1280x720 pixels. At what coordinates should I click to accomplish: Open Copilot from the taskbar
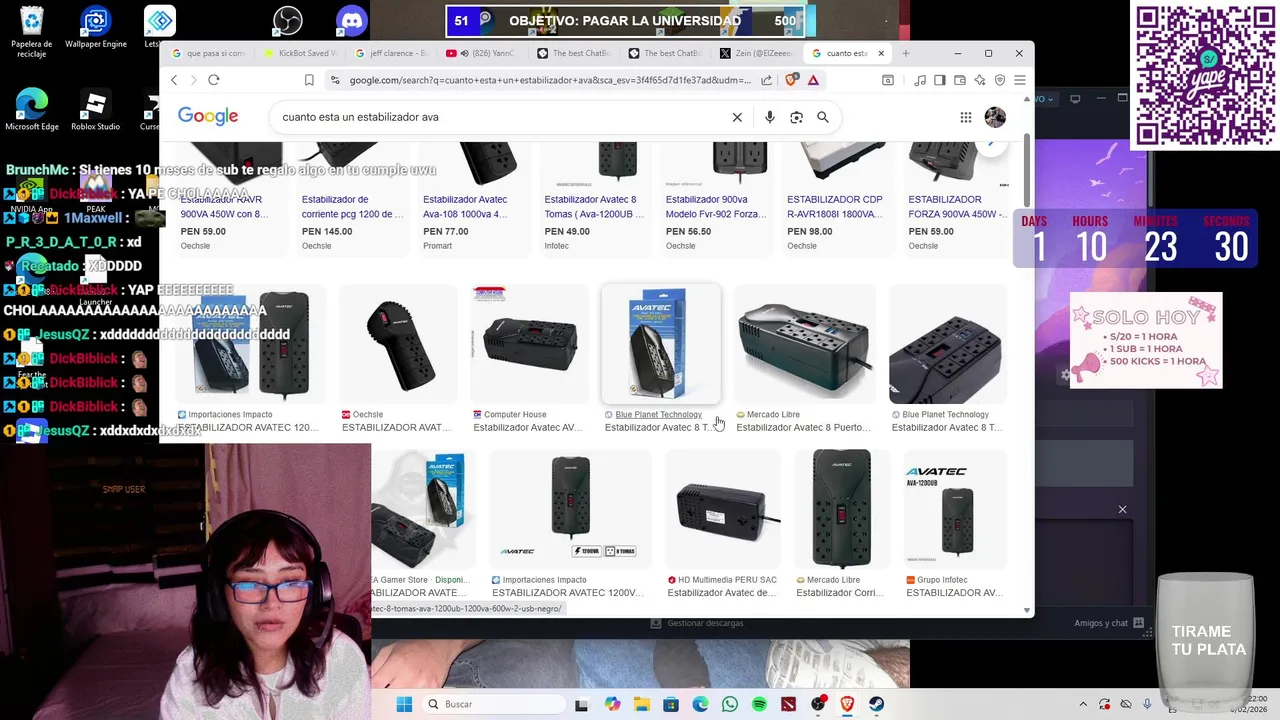coord(612,704)
